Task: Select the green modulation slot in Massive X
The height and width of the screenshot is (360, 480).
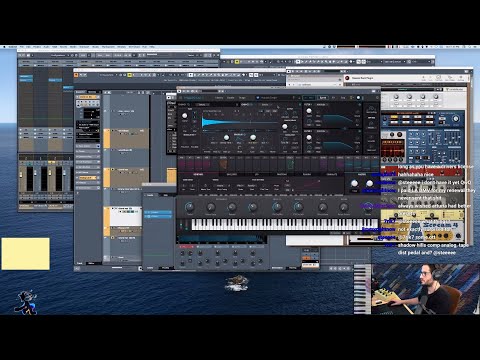Action: tap(290, 164)
